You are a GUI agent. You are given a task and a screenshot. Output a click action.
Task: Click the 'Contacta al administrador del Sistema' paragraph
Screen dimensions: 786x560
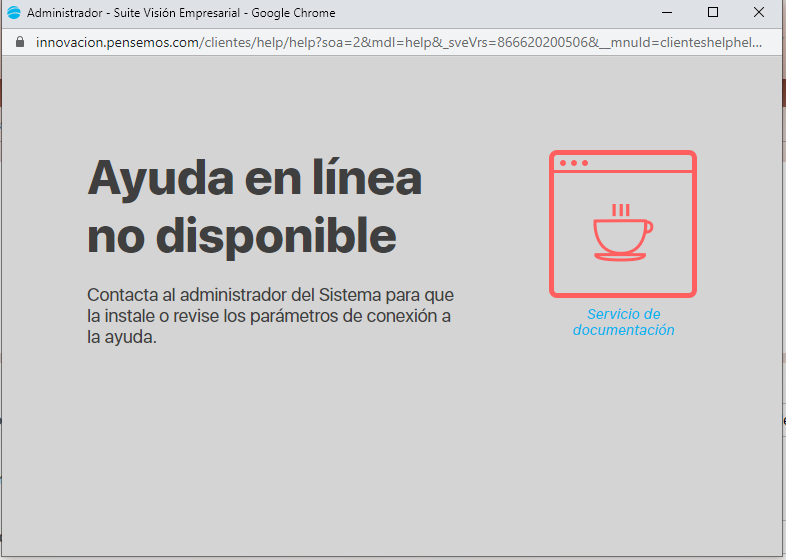click(x=271, y=316)
